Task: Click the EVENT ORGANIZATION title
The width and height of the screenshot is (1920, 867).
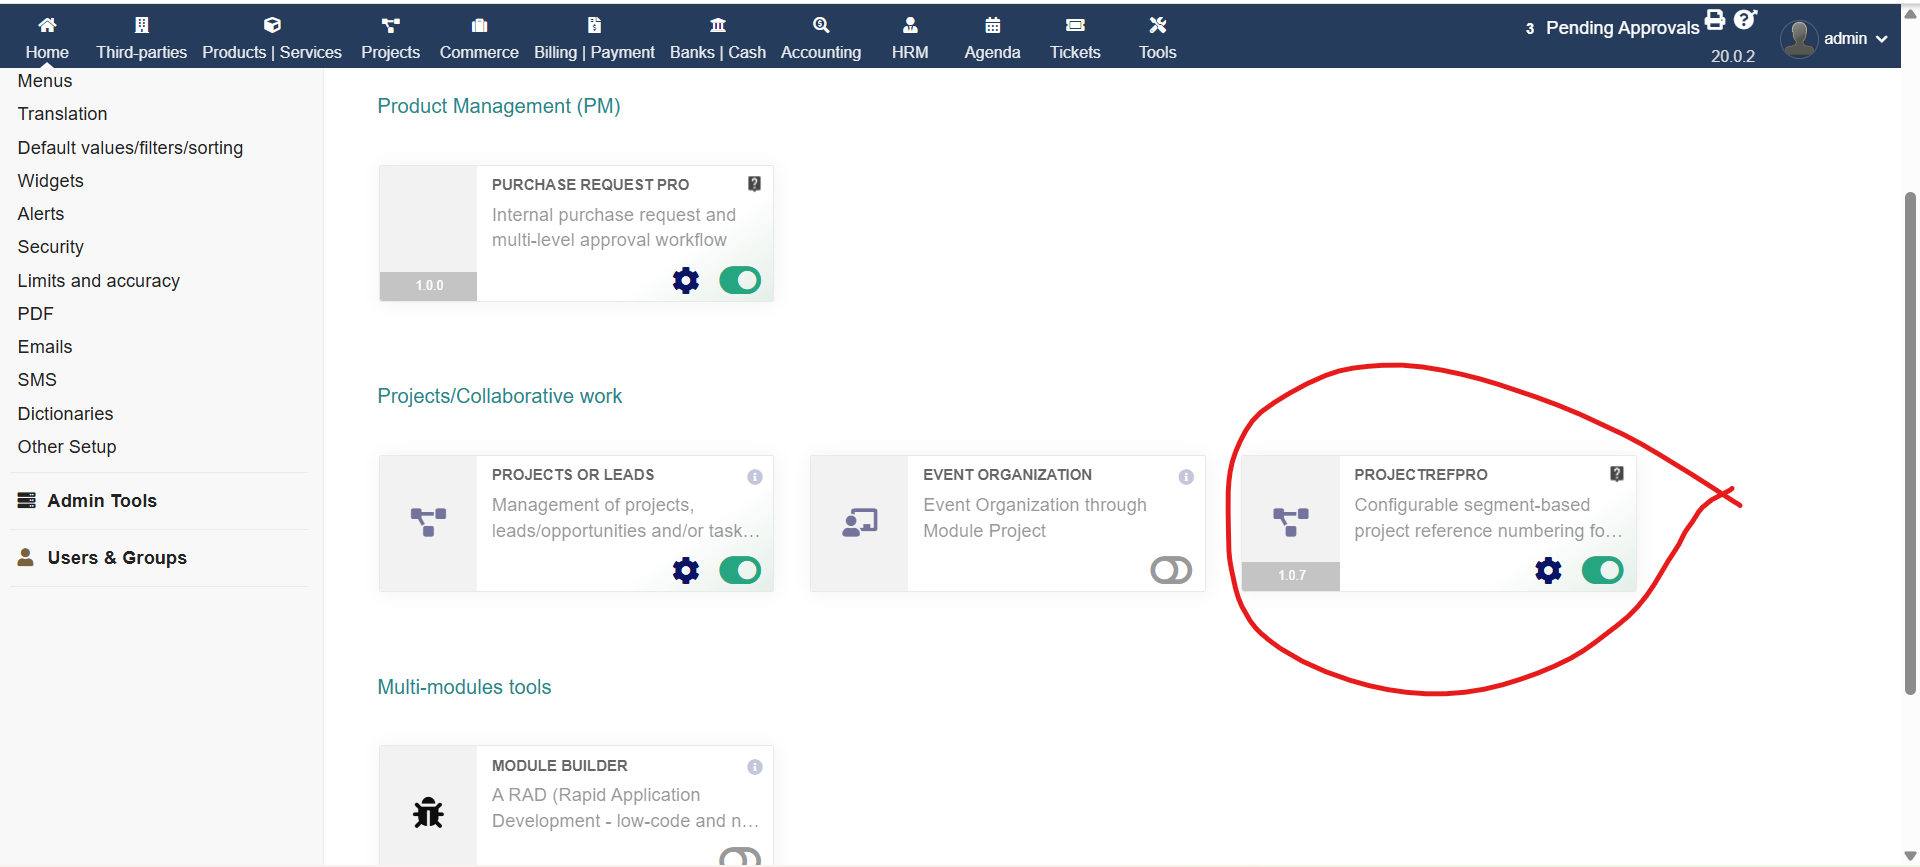Action: pyautogui.click(x=1007, y=475)
